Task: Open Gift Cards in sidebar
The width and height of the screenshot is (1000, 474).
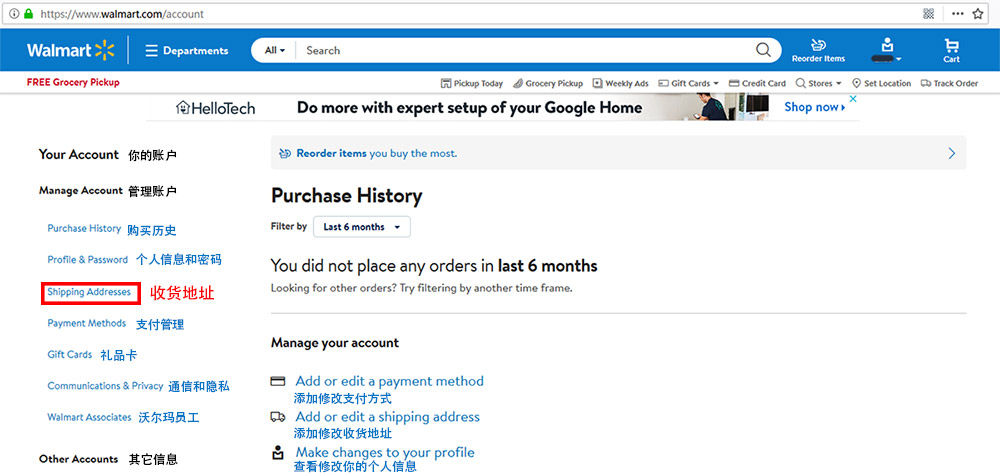Action: [x=70, y=355]
